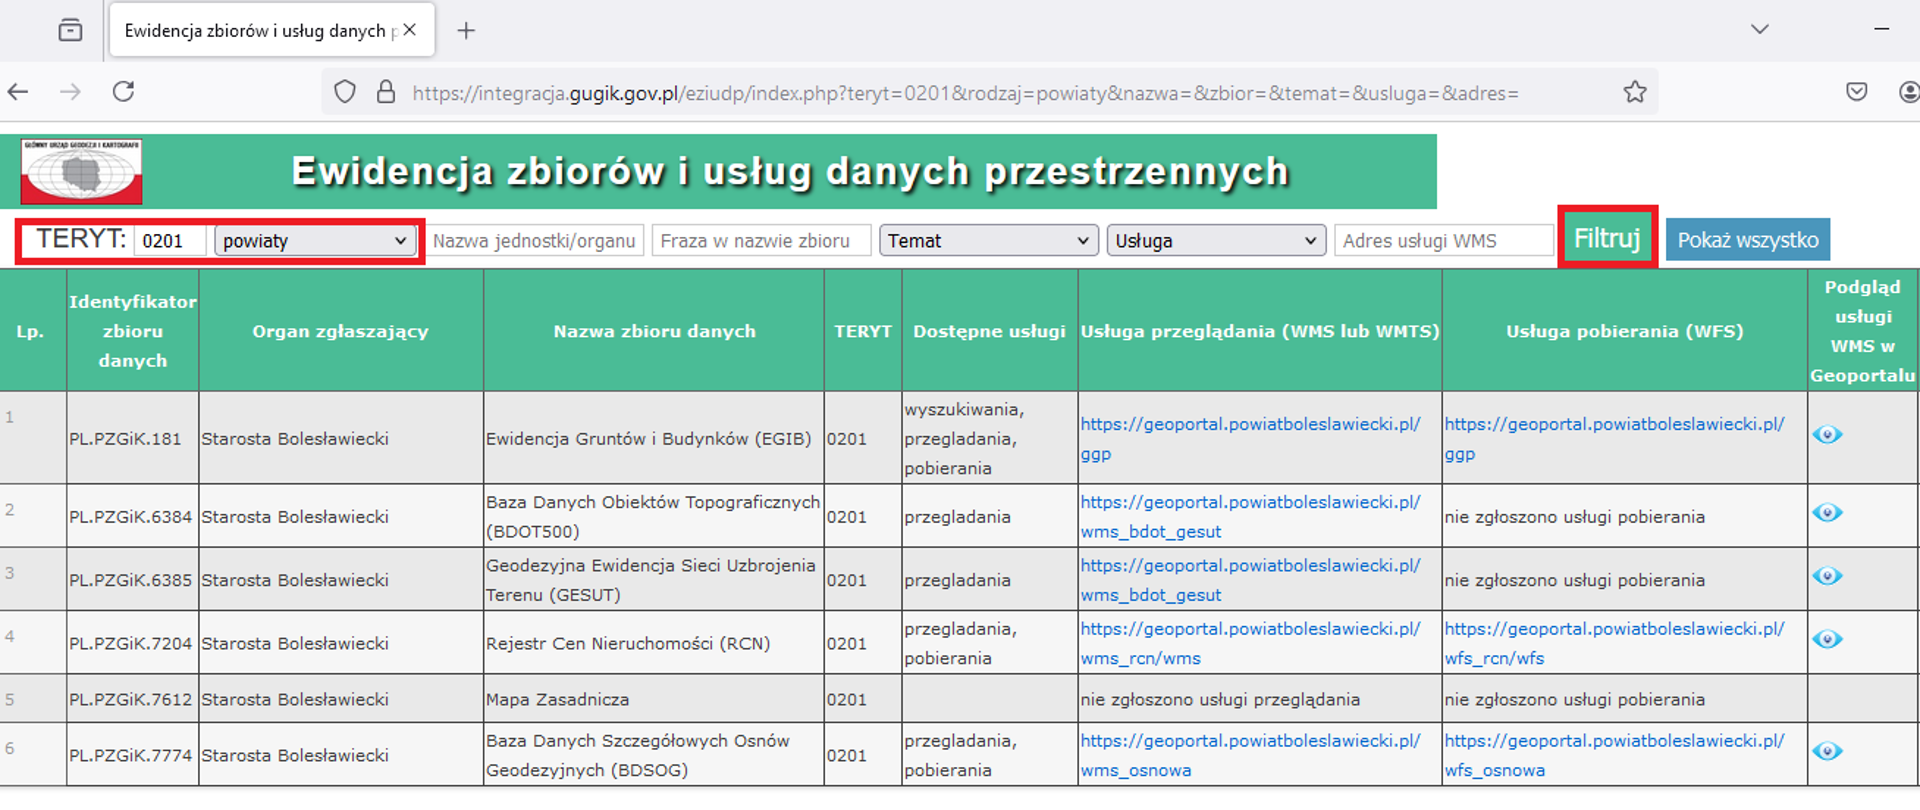This screenshot has height=810, width=1920.
Task: Reload the page with refresh icon
Action: pyautogui.click(x=123, y=92)
